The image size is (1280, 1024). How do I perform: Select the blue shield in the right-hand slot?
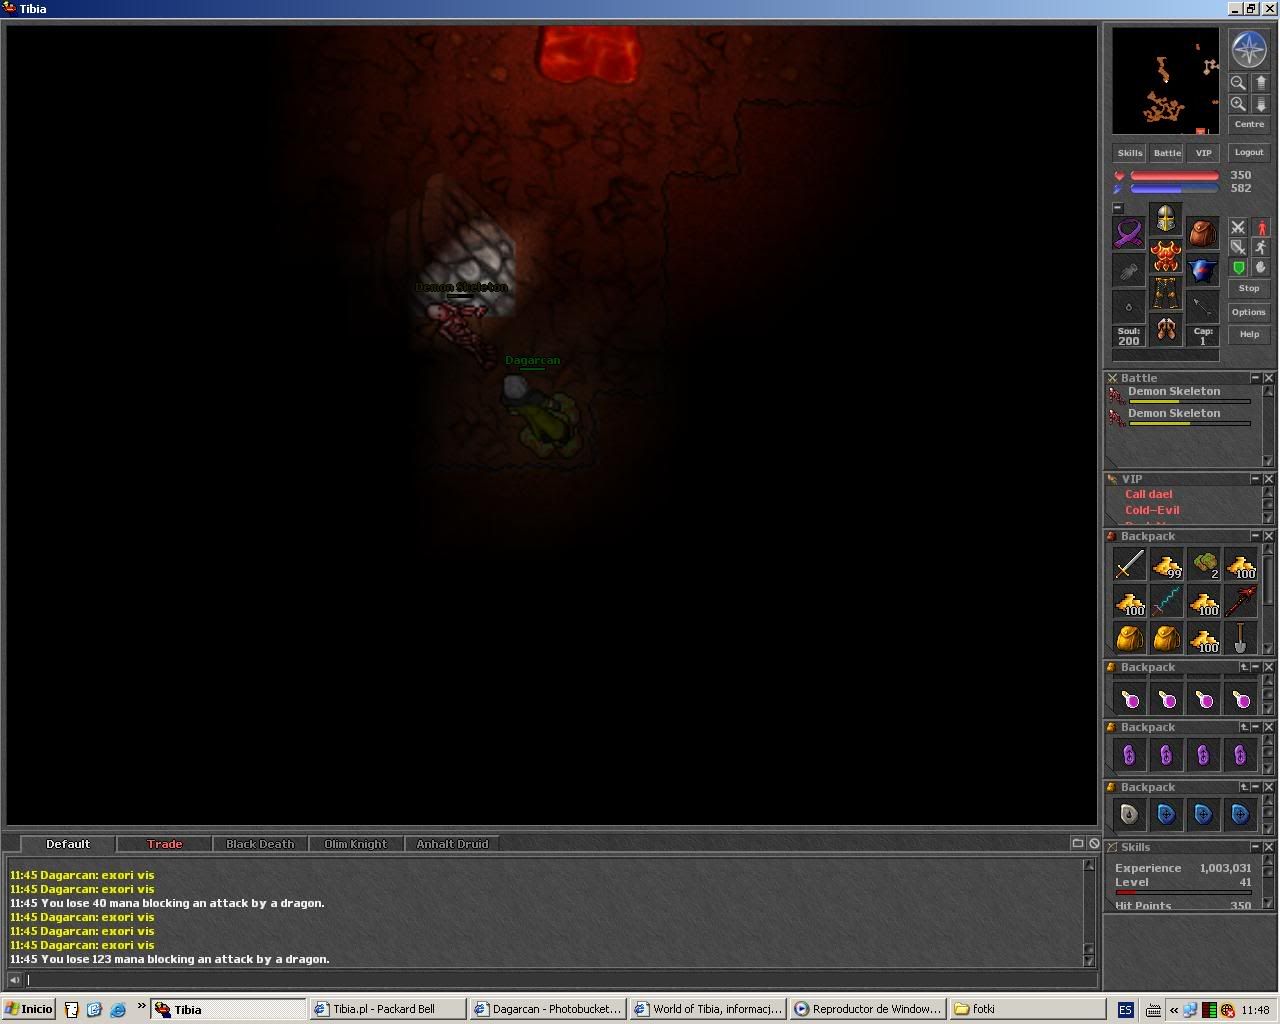[x=1202, y=271]
